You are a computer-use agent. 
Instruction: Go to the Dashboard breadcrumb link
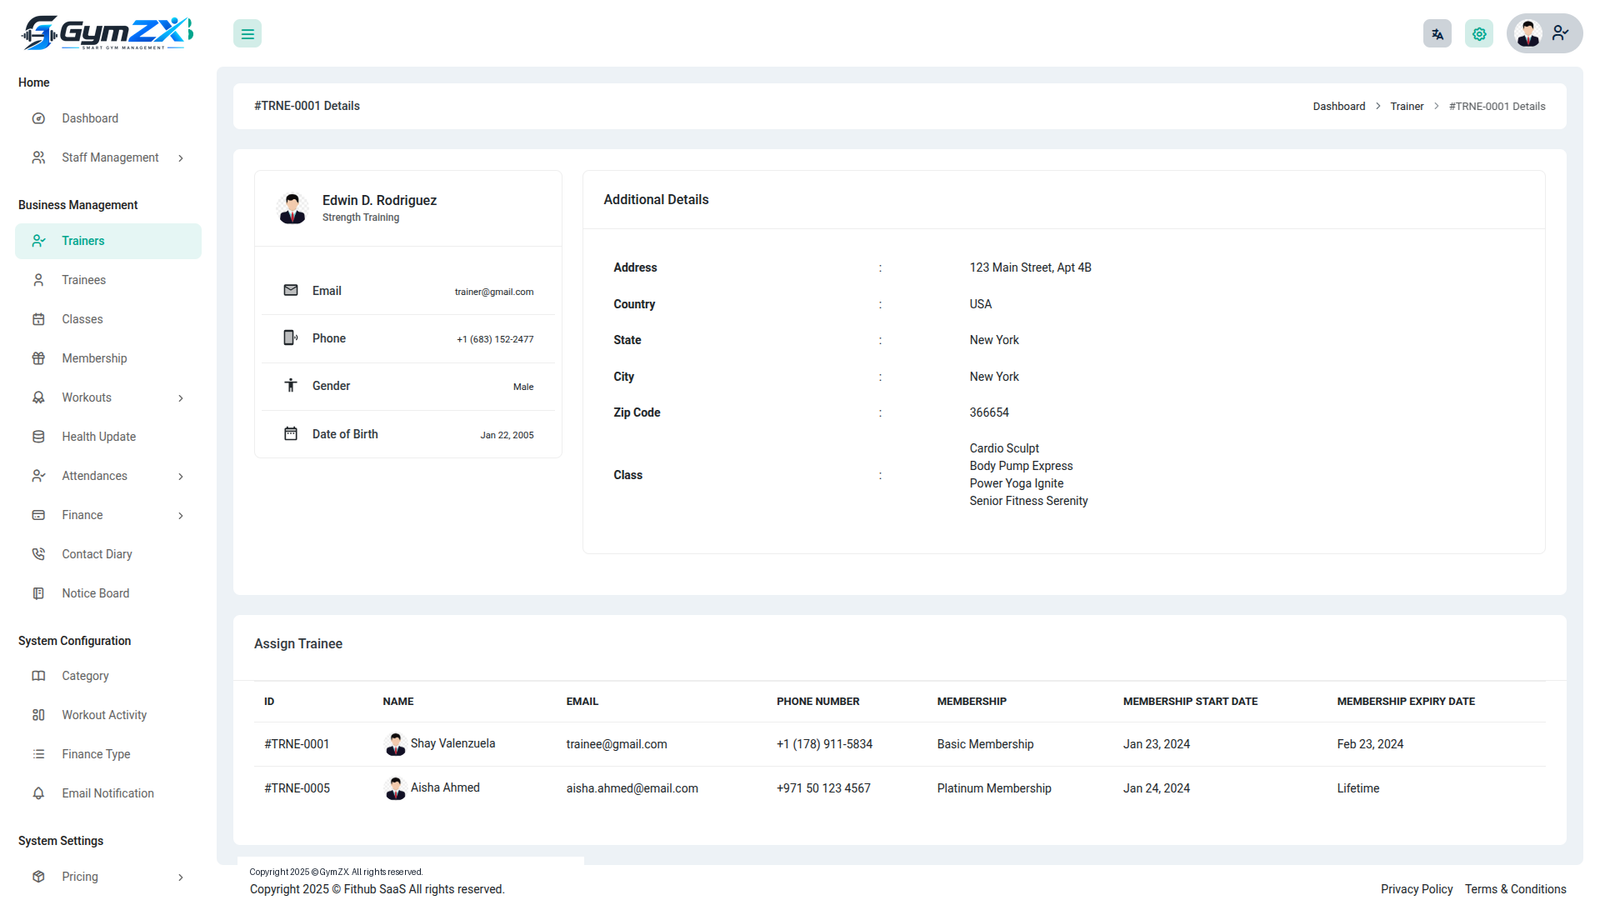1338,106
